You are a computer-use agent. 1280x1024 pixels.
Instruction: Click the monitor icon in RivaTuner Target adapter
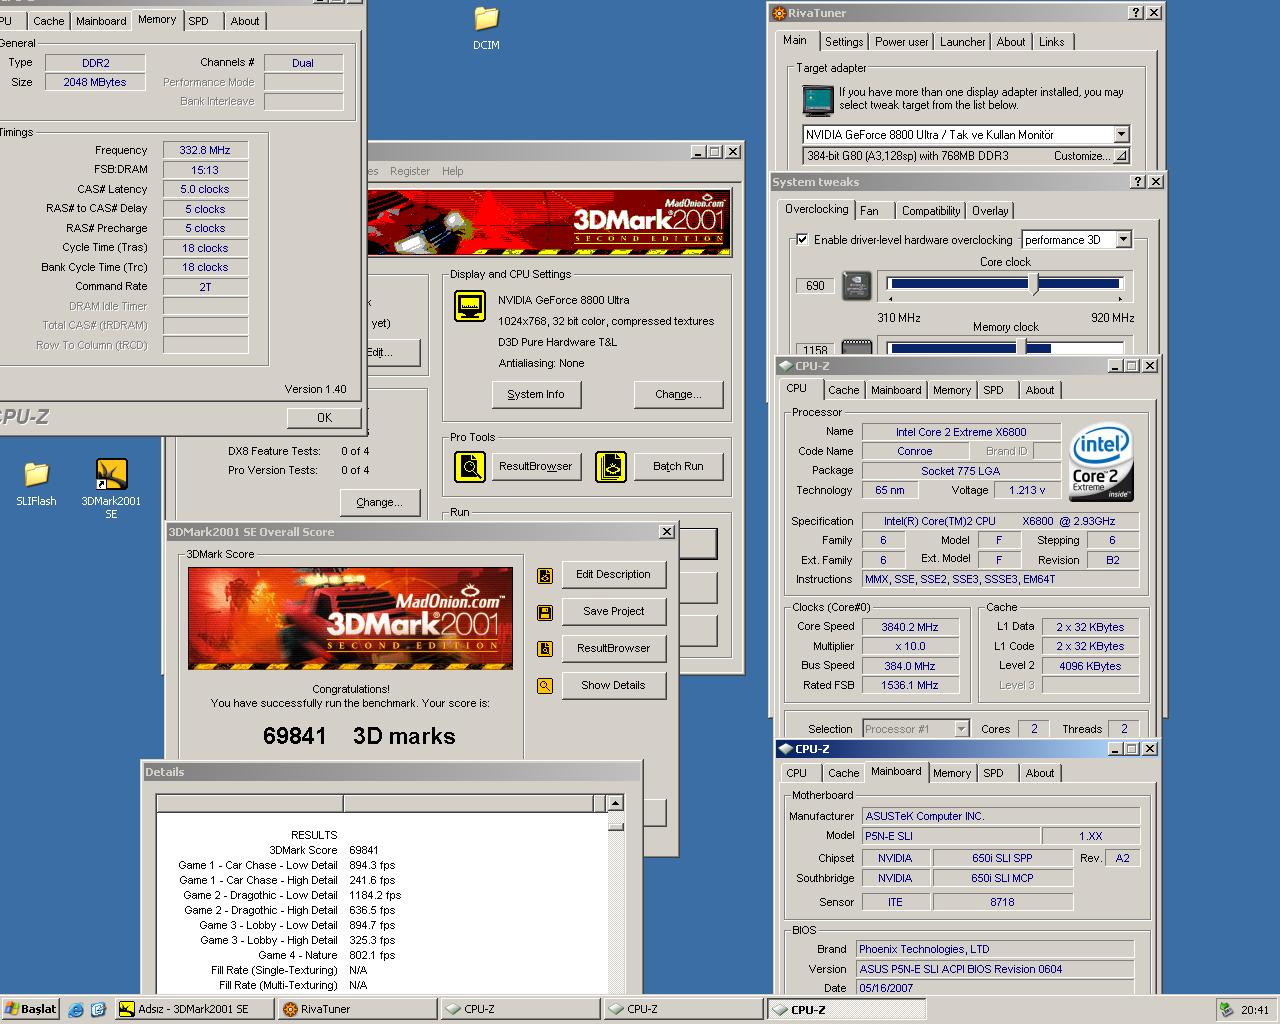pyautogui.click(x=817, y=100)
